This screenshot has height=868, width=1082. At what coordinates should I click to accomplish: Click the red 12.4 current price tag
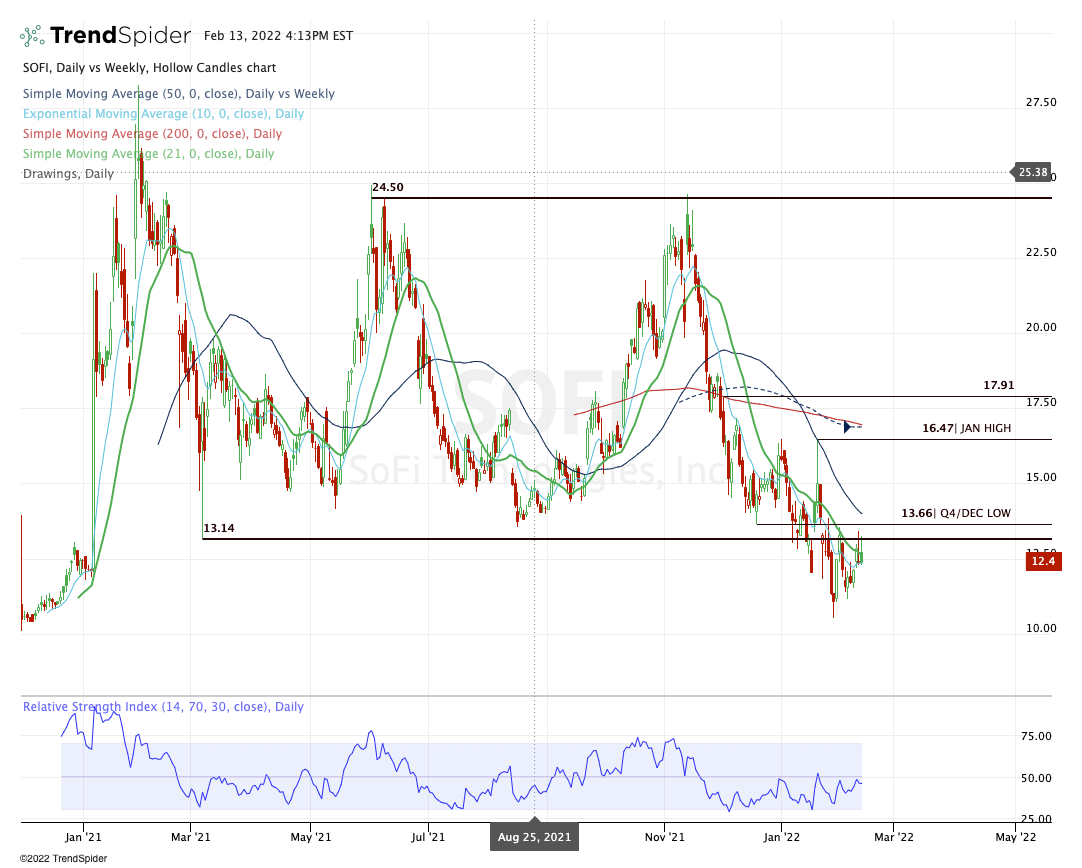(1043, 562)
